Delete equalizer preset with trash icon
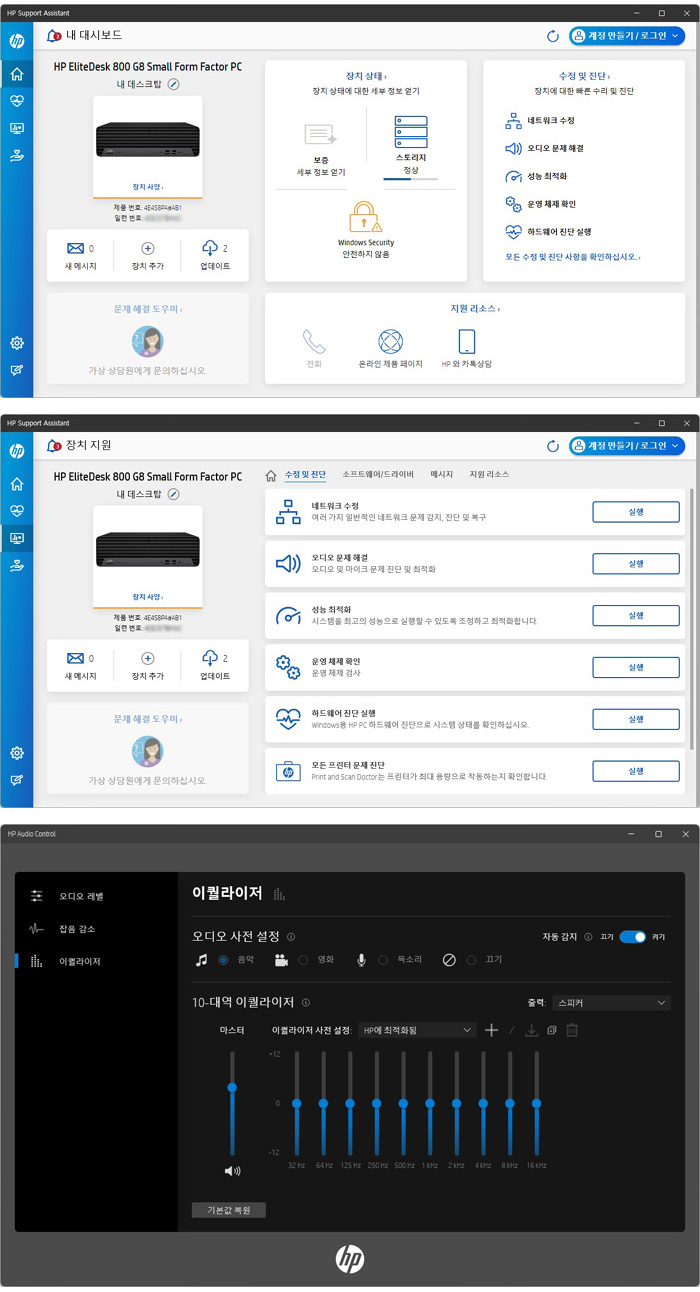The height and width of the screenshot is (1292, 700). tap(571, 1030)
